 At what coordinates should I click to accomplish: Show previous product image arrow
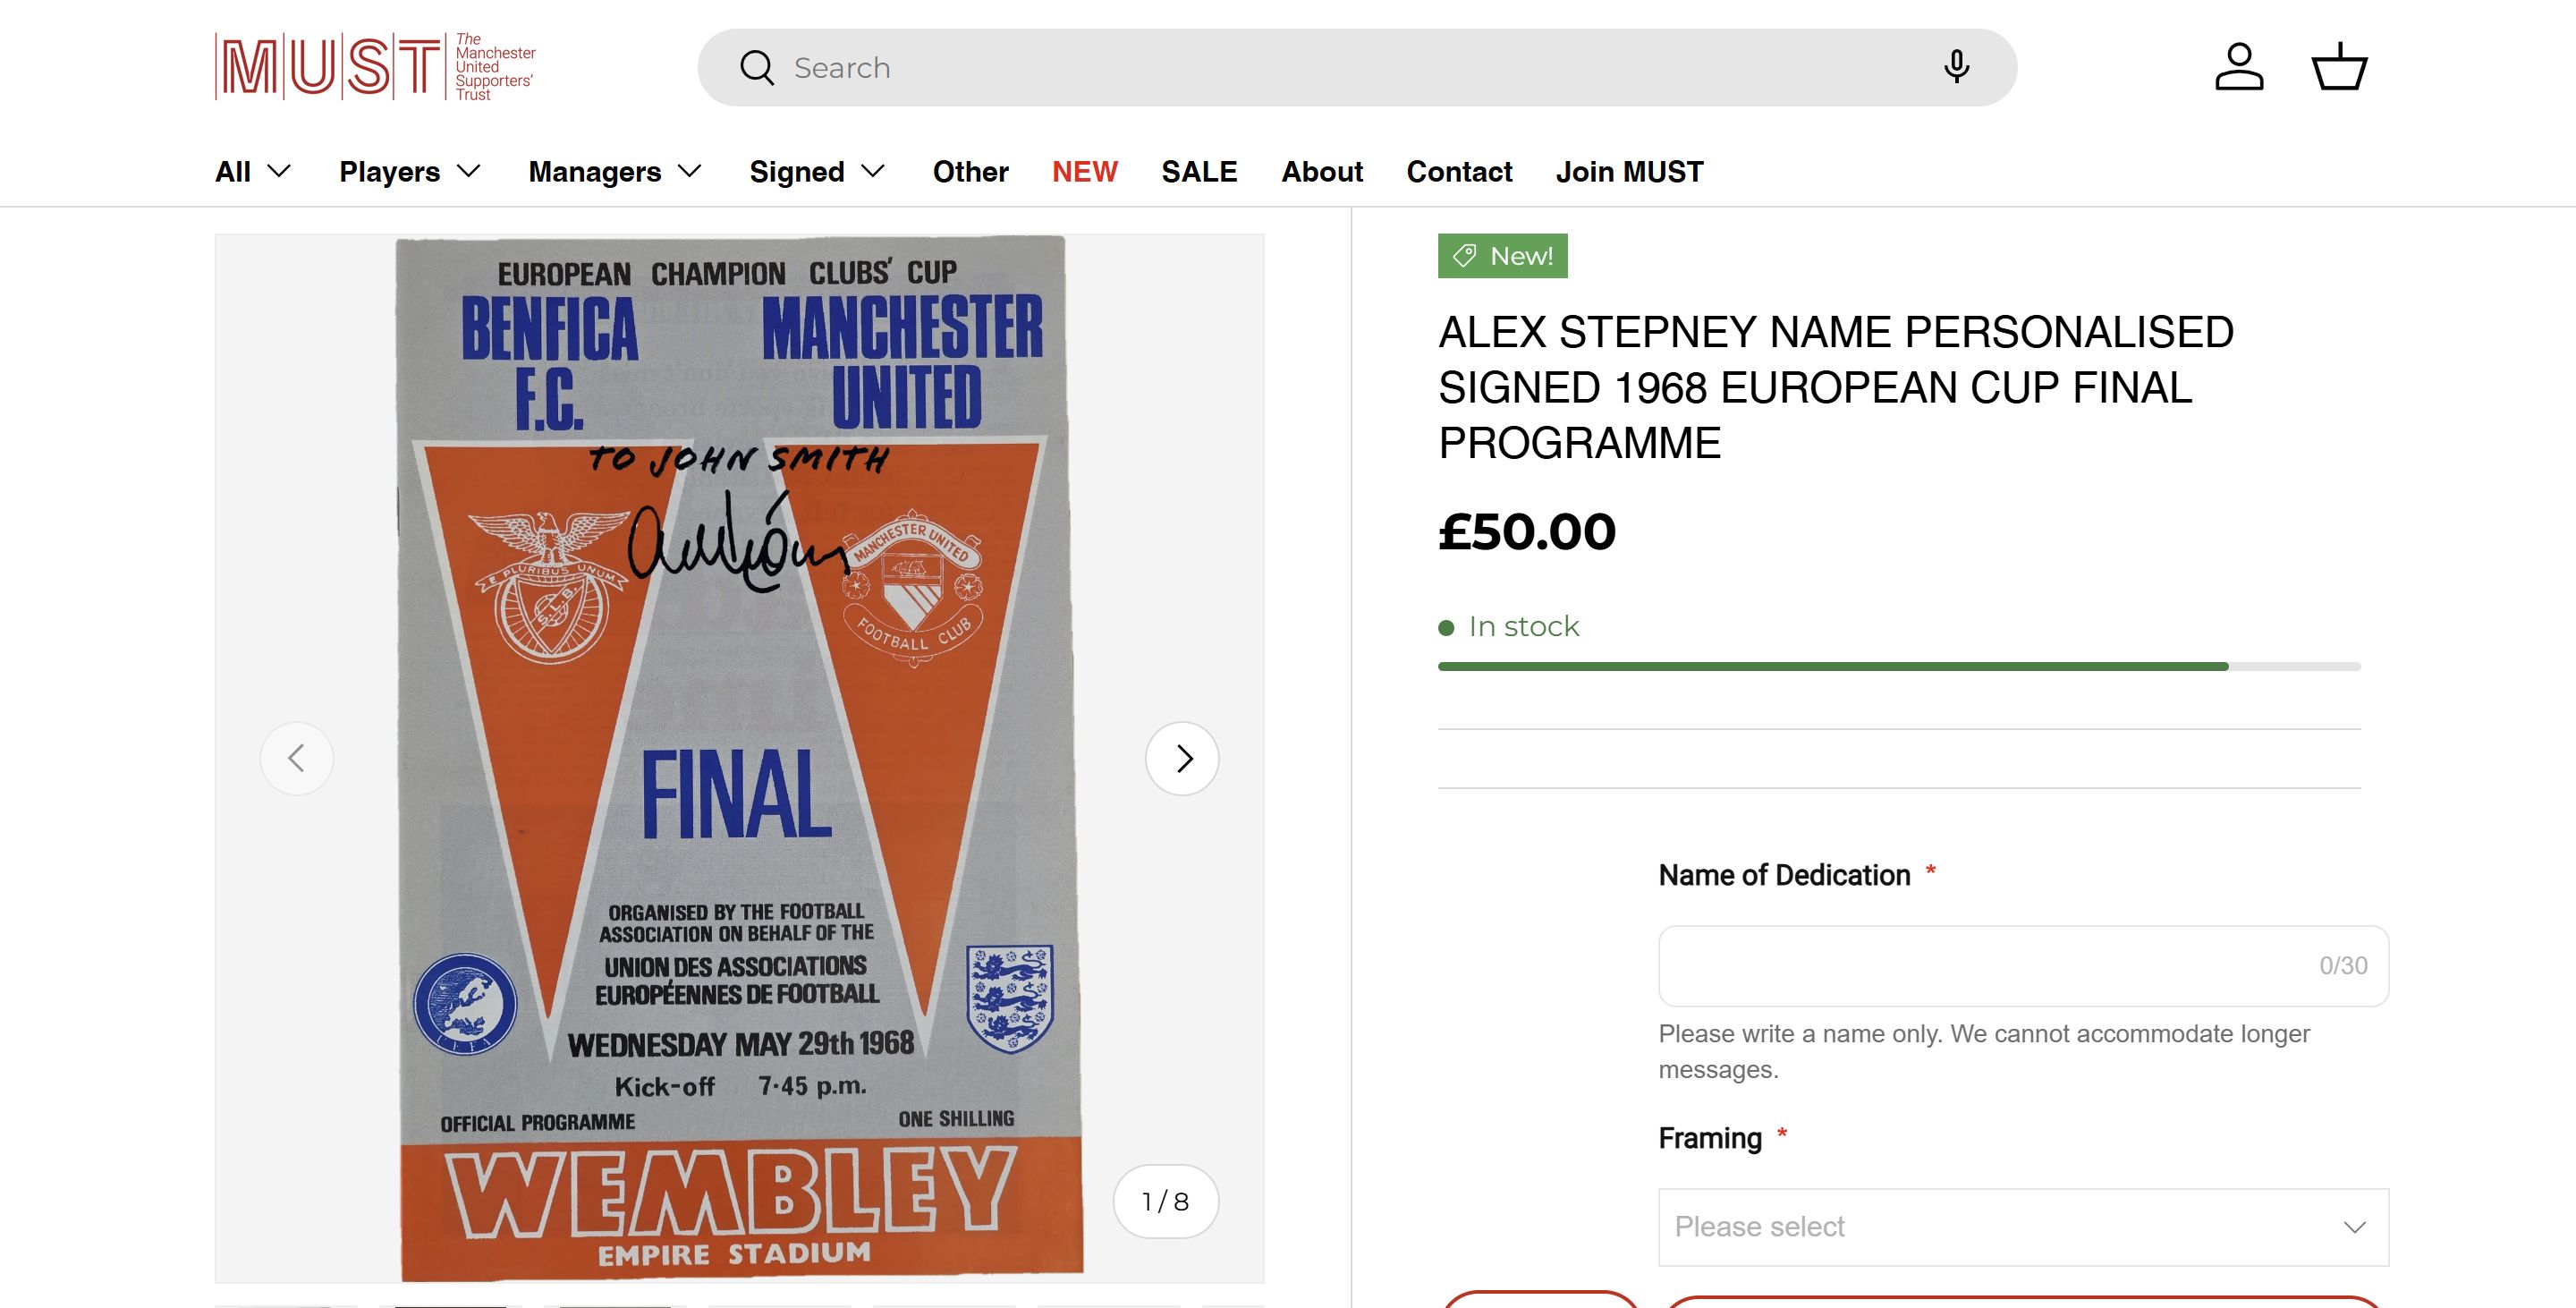(x=296, y=758)
